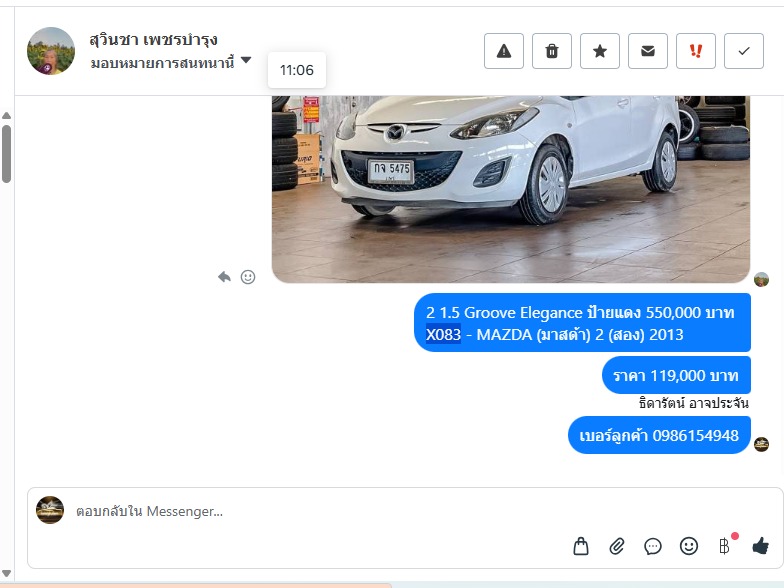The image size is (784, 588).
Task: Star this conversation
Action: 600,51
